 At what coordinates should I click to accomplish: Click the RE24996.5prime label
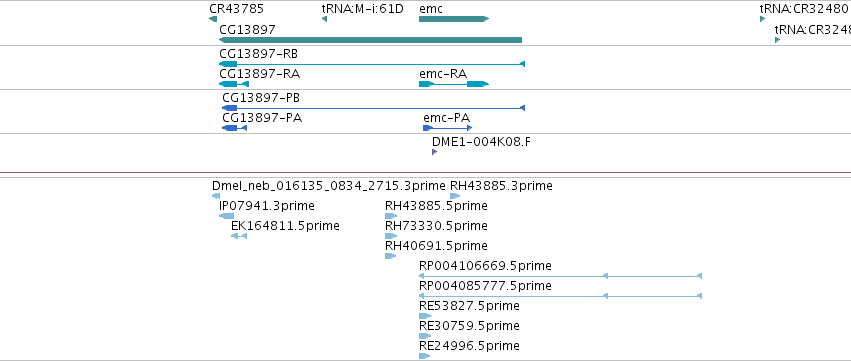[469, 346]
